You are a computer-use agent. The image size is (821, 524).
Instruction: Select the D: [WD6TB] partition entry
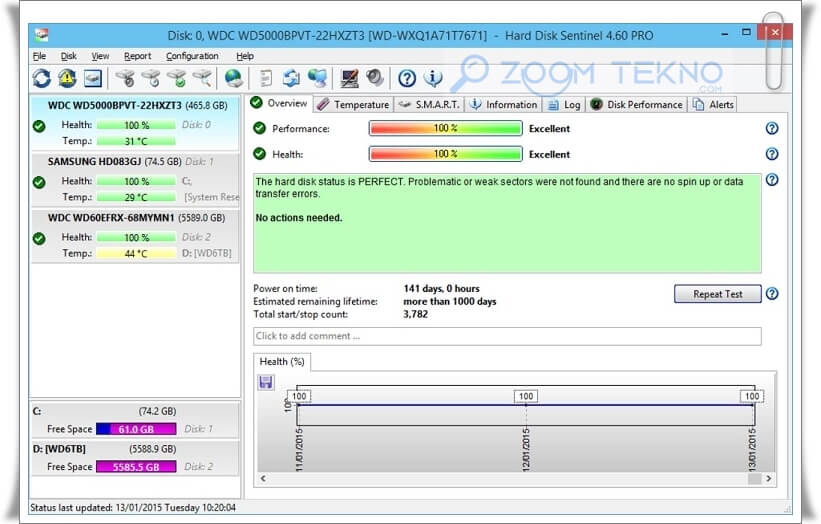136,458
